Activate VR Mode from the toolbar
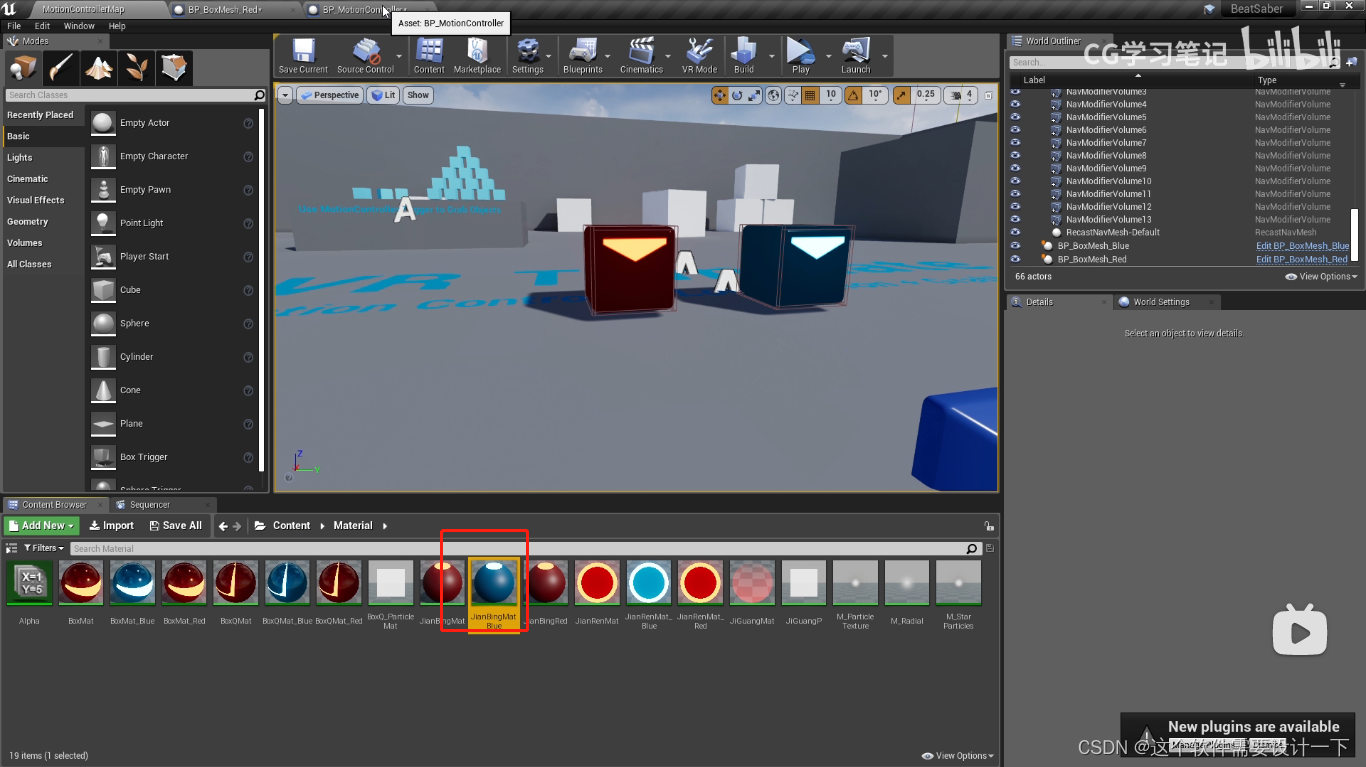 (699, 56)
